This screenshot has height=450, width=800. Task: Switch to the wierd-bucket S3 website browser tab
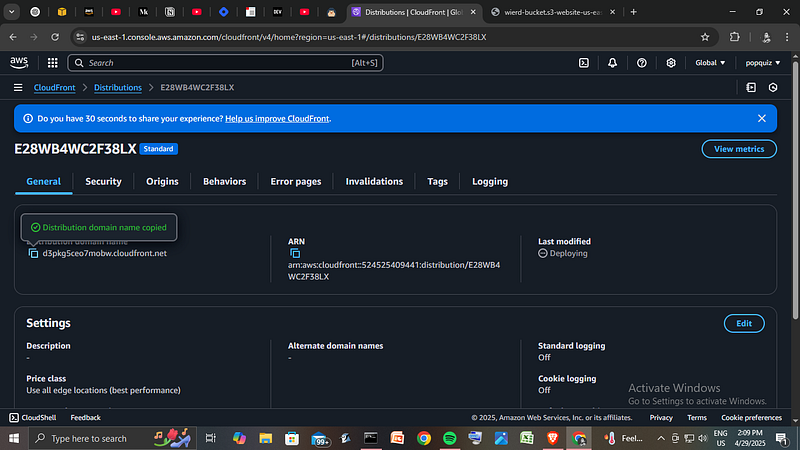pos(552,12)
